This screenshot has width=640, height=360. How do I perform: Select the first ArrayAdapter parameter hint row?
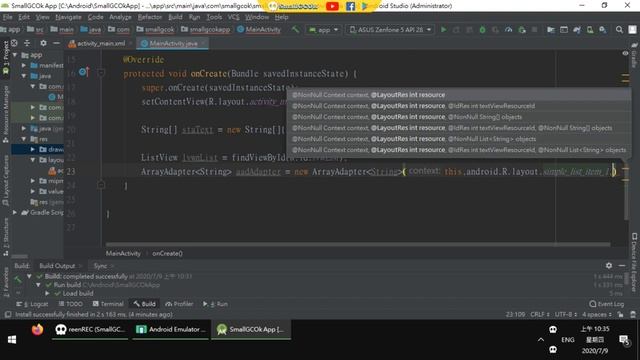point(459,95)
